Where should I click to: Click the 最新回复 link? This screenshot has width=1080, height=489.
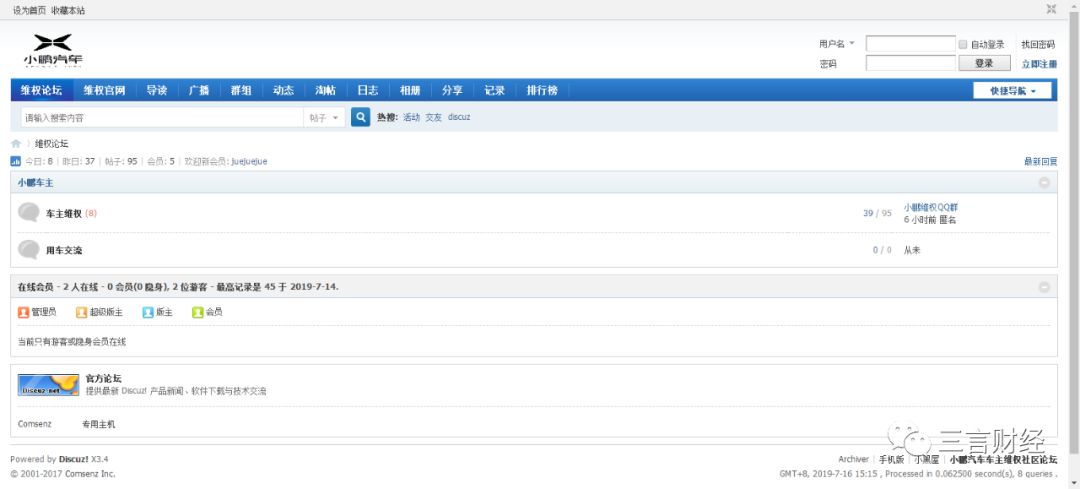tap(1040, 161)
